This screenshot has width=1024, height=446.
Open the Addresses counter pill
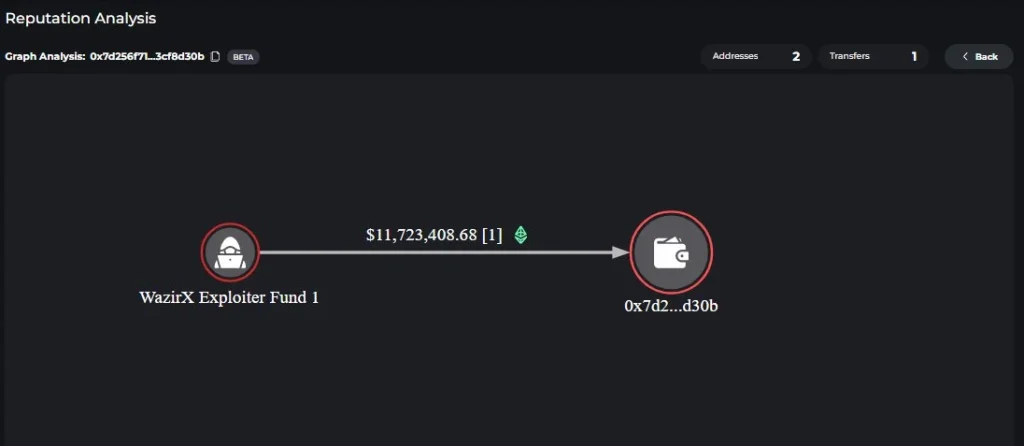click(x=755, y=56)
